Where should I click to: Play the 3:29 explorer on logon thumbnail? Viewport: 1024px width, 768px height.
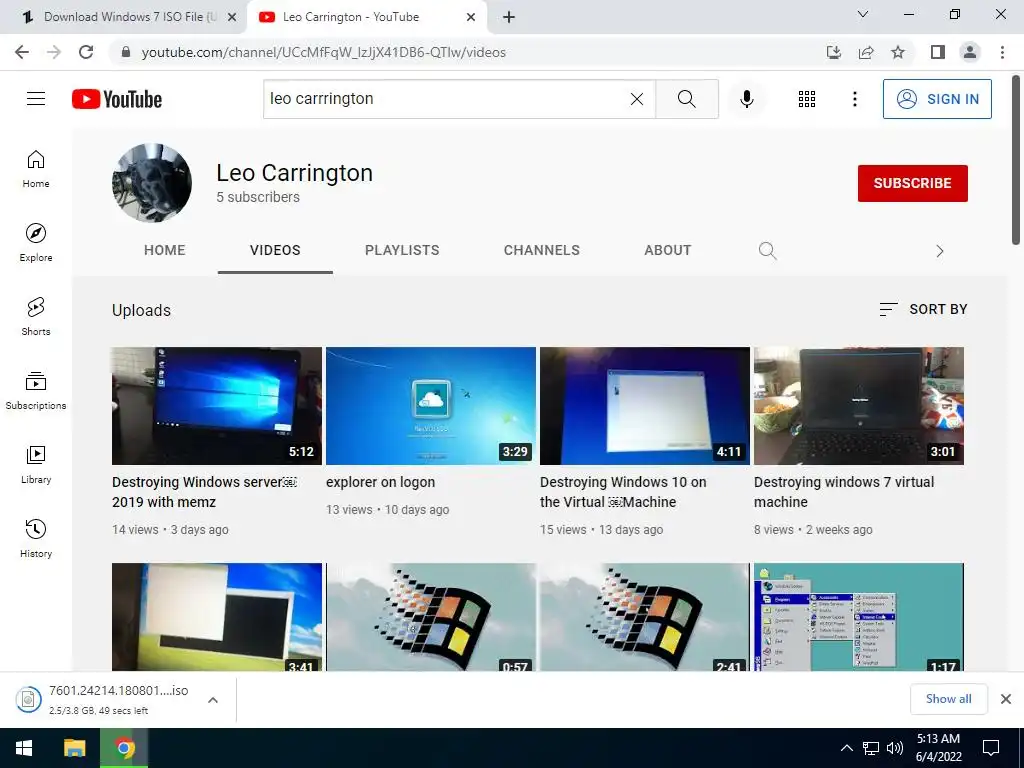[x=431, y=406]
